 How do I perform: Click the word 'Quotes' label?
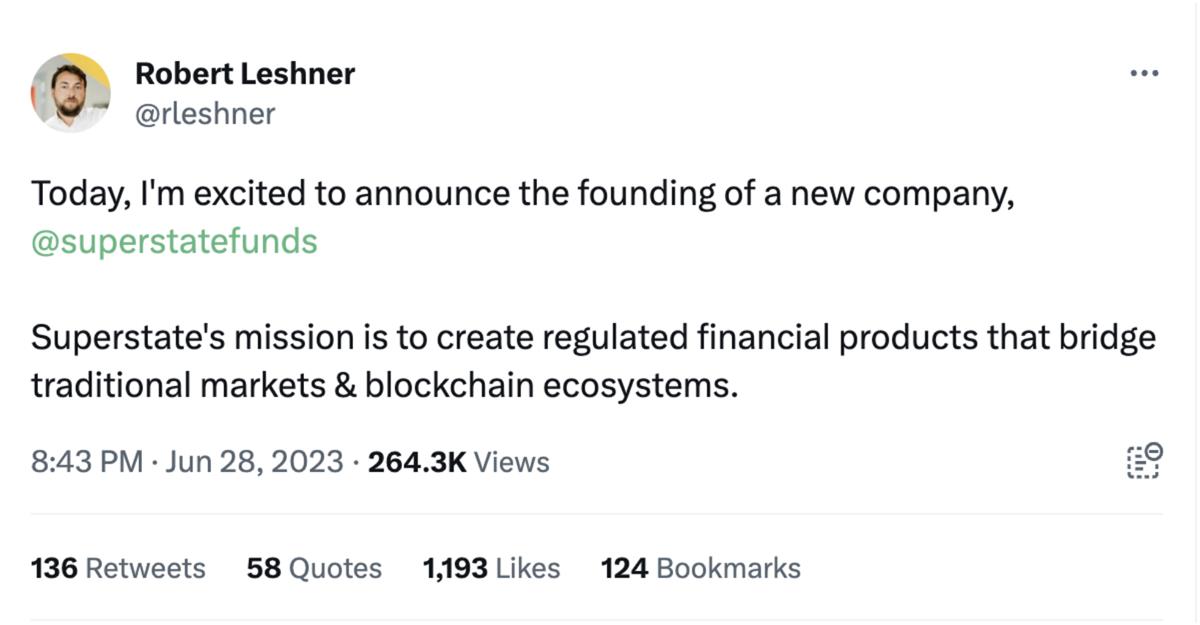click(336, 568)
